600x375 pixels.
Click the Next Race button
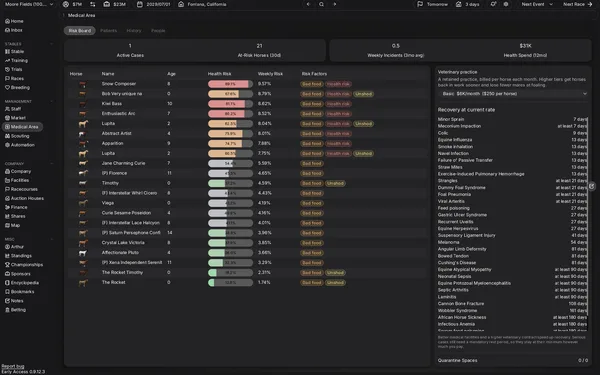tap(577, 4)
